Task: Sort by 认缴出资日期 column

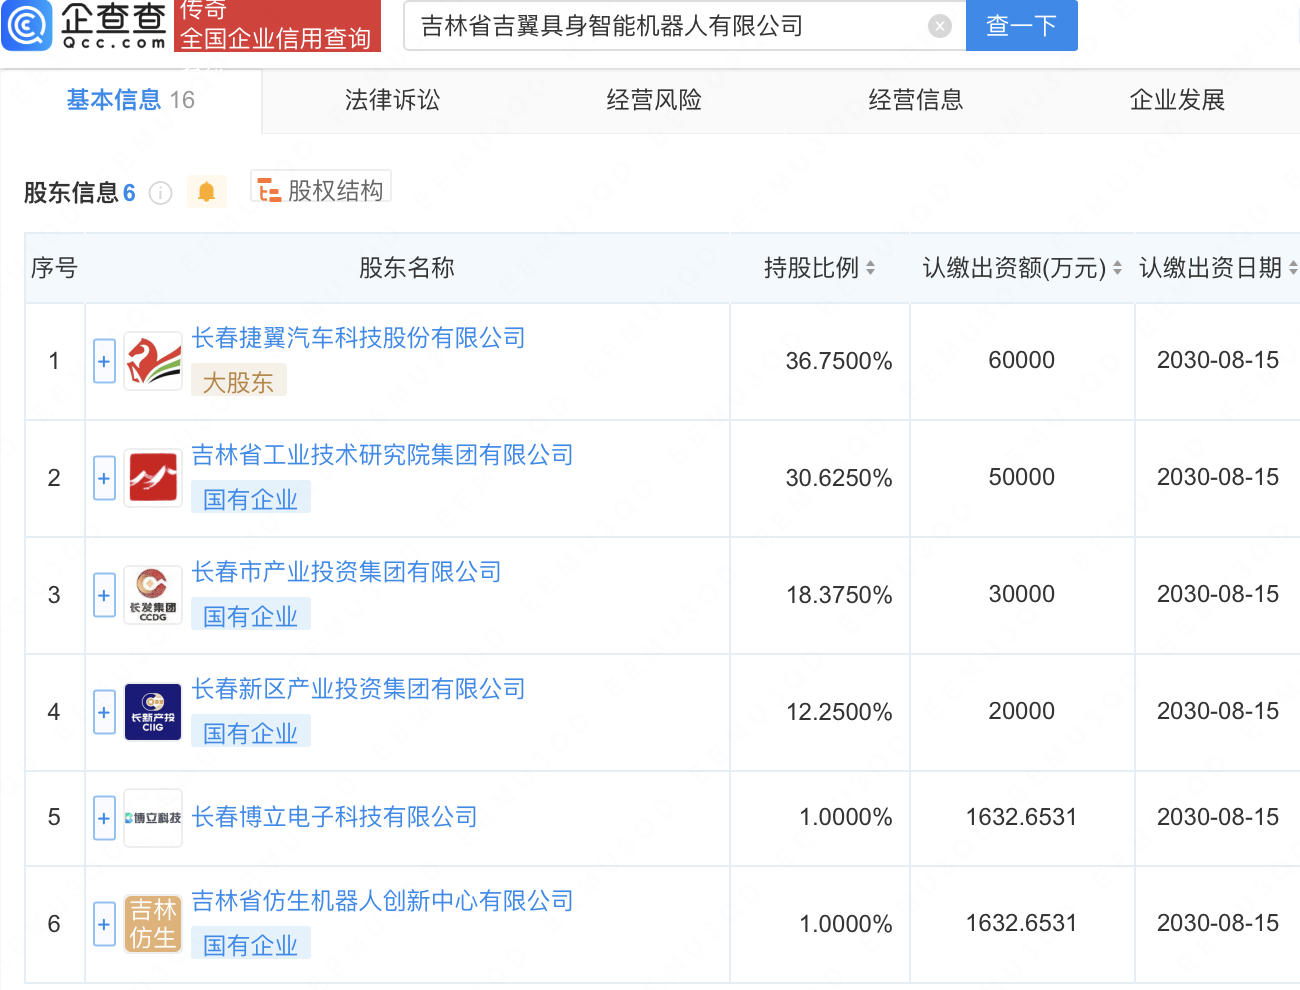Action: (1293, 268)
